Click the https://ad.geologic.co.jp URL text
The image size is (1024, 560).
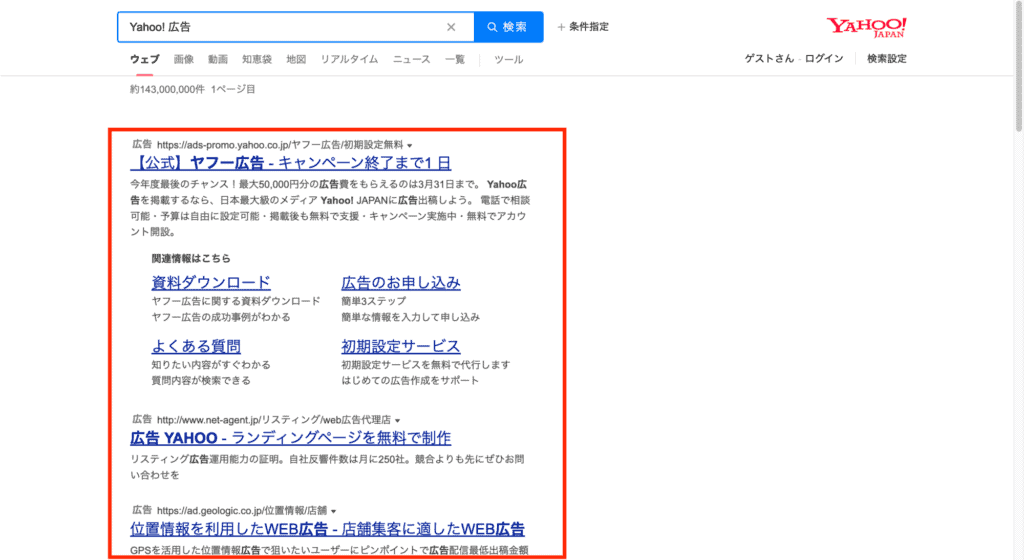(x=242, y=510)
